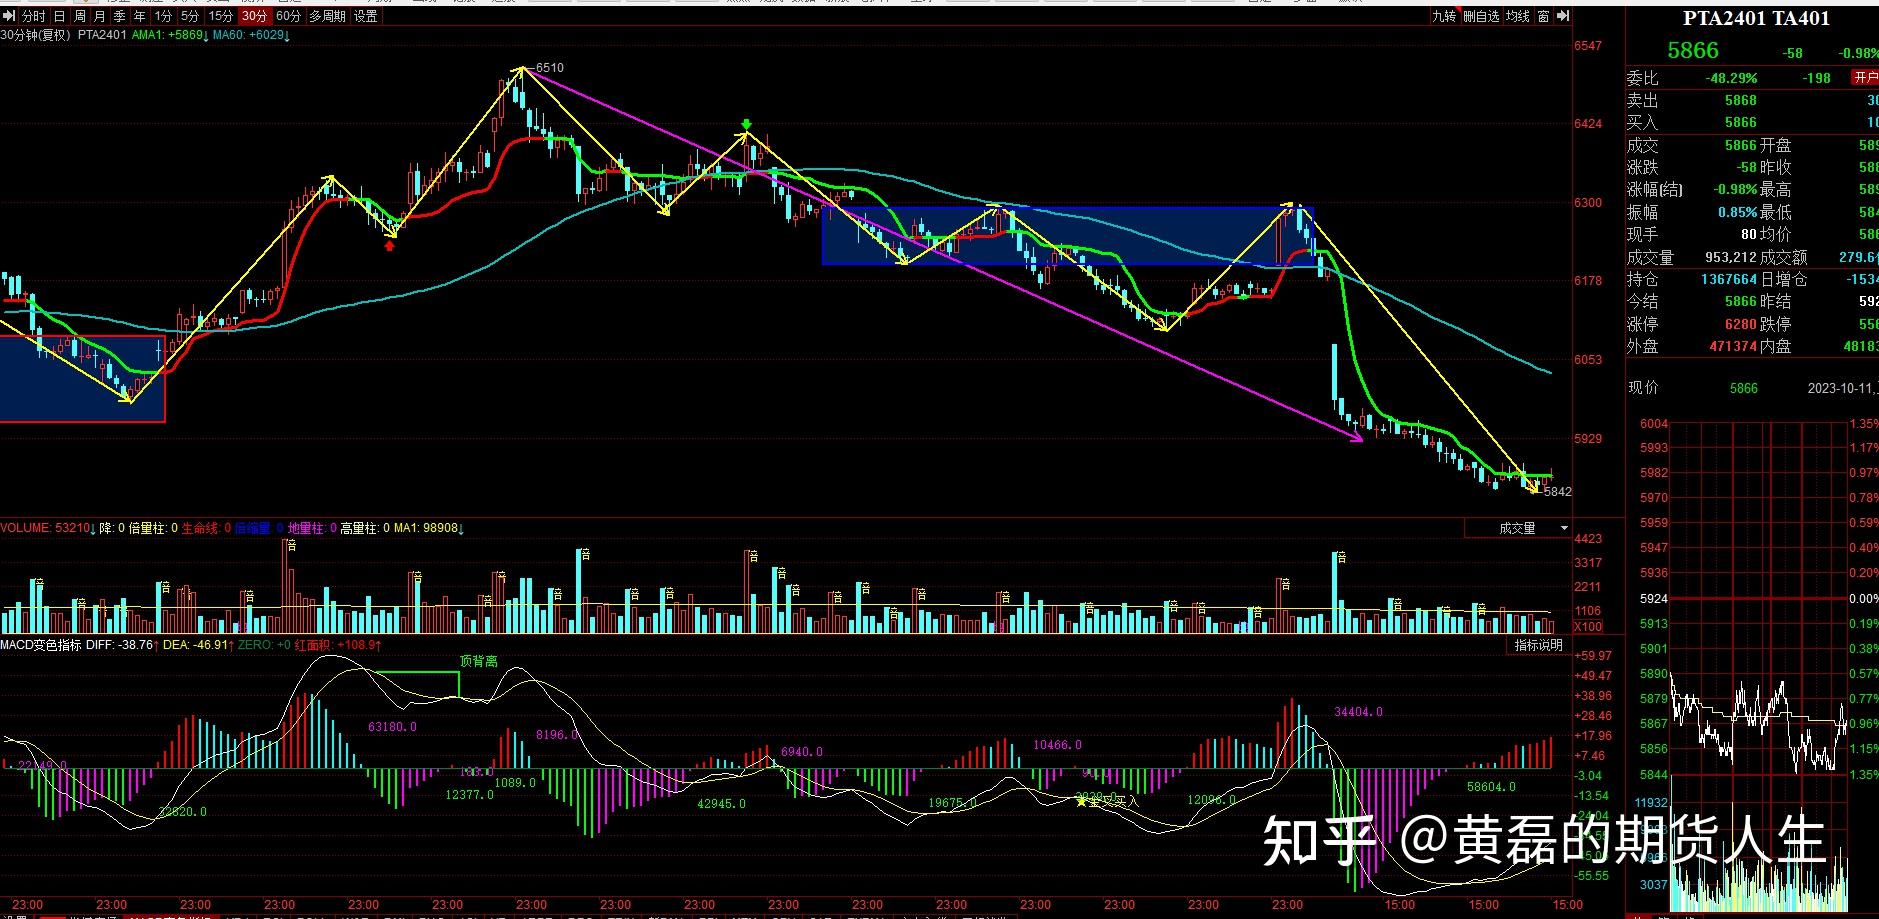Switch to 分时 intraday chart

[32, 16]
